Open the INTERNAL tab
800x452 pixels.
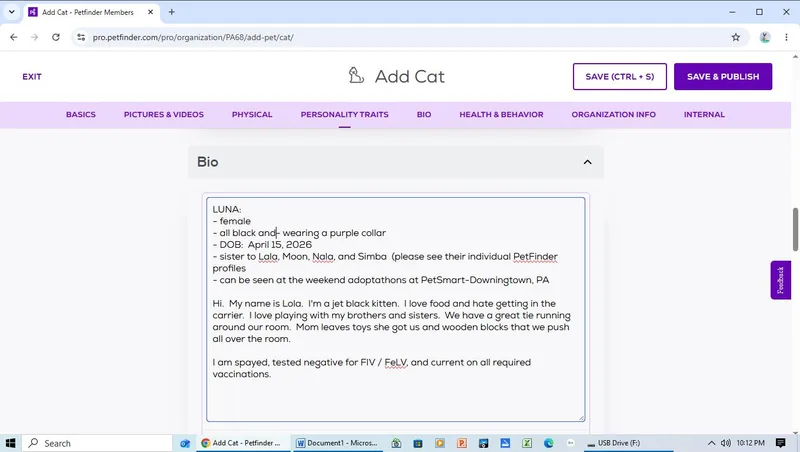click(704, 115)
